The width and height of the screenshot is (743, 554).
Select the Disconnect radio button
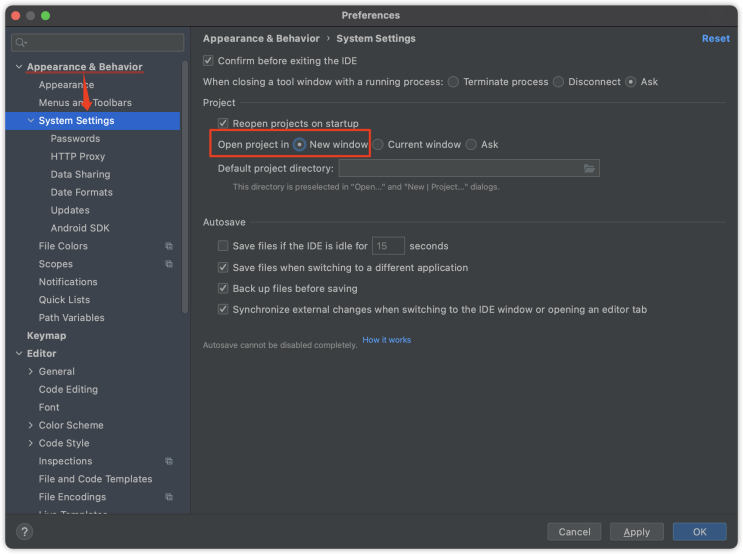(558, 82)
